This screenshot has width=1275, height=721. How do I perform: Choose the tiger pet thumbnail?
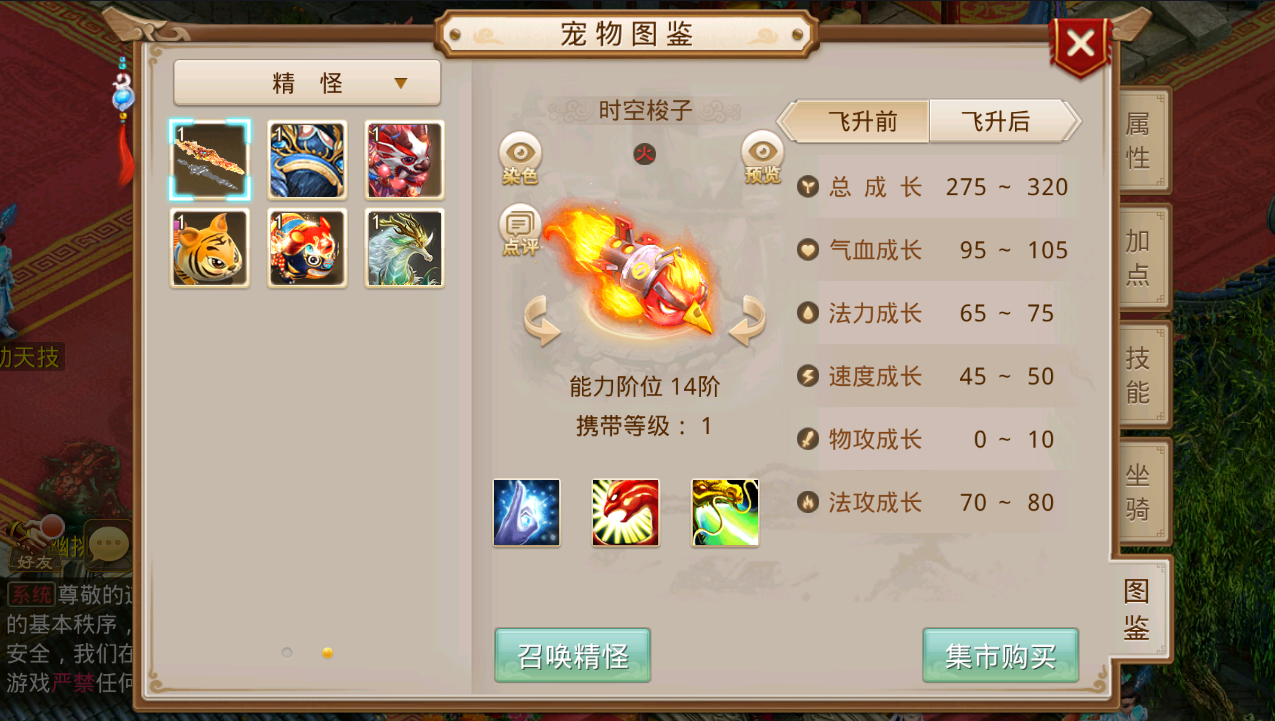[210, 248]
